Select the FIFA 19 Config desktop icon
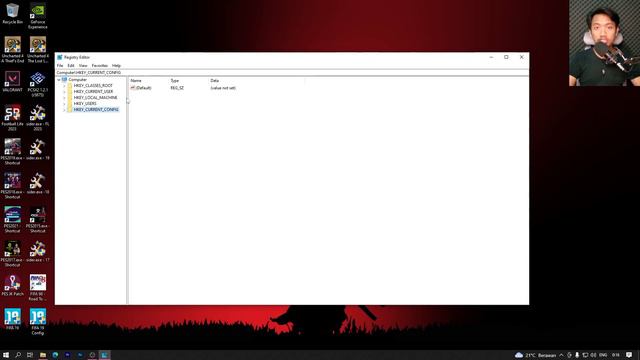 [38, 321]
